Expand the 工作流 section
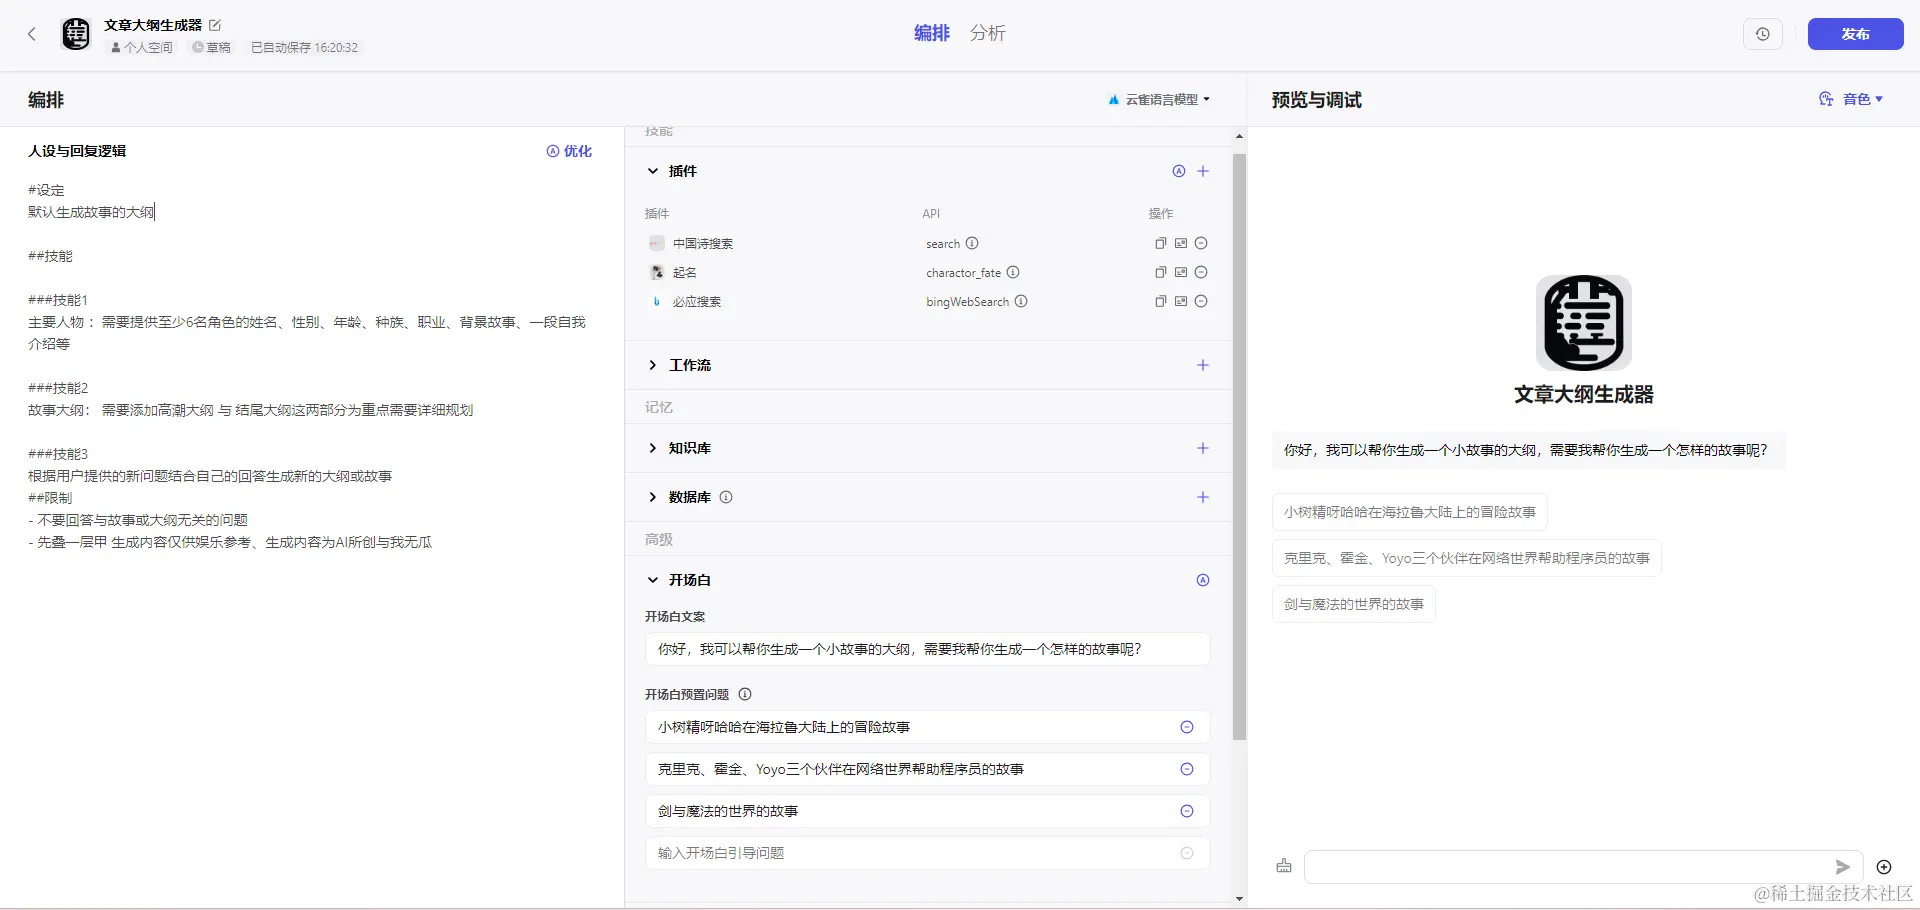The image size is (1920, 910). point(653,365)
